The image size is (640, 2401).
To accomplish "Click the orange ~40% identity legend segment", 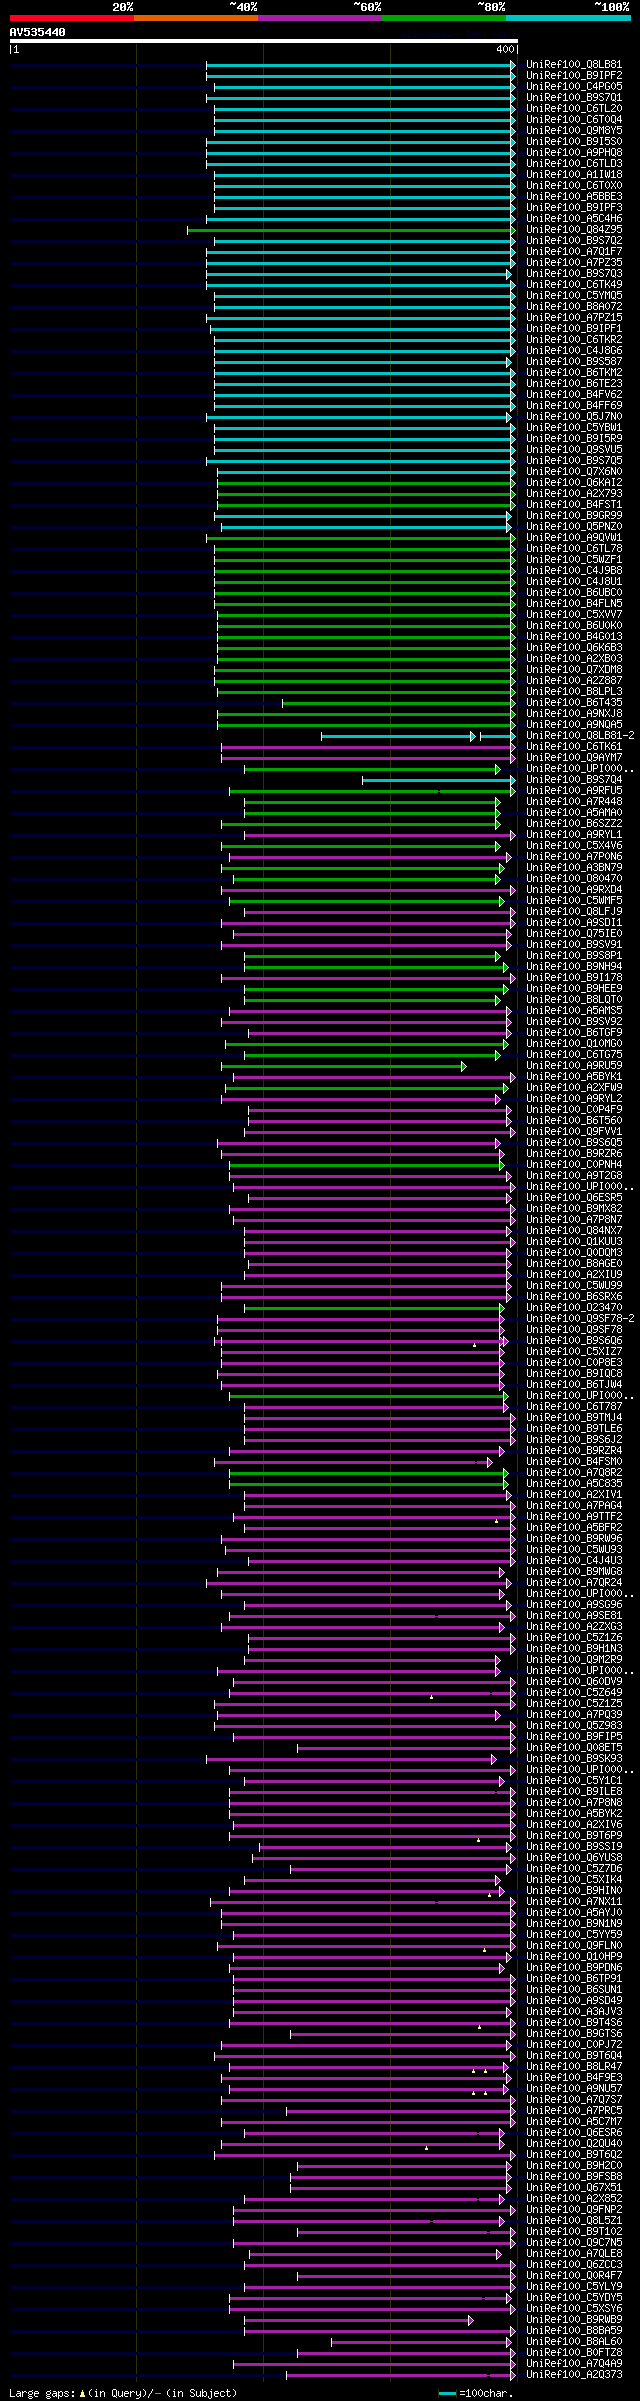I will tap(196, 18).
